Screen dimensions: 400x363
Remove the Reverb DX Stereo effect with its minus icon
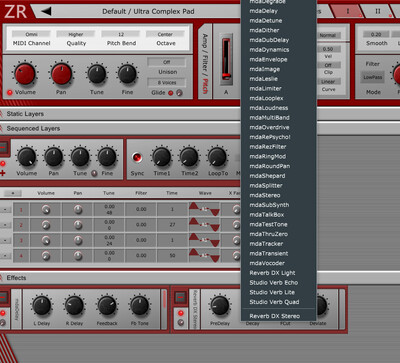pos(180,297)
